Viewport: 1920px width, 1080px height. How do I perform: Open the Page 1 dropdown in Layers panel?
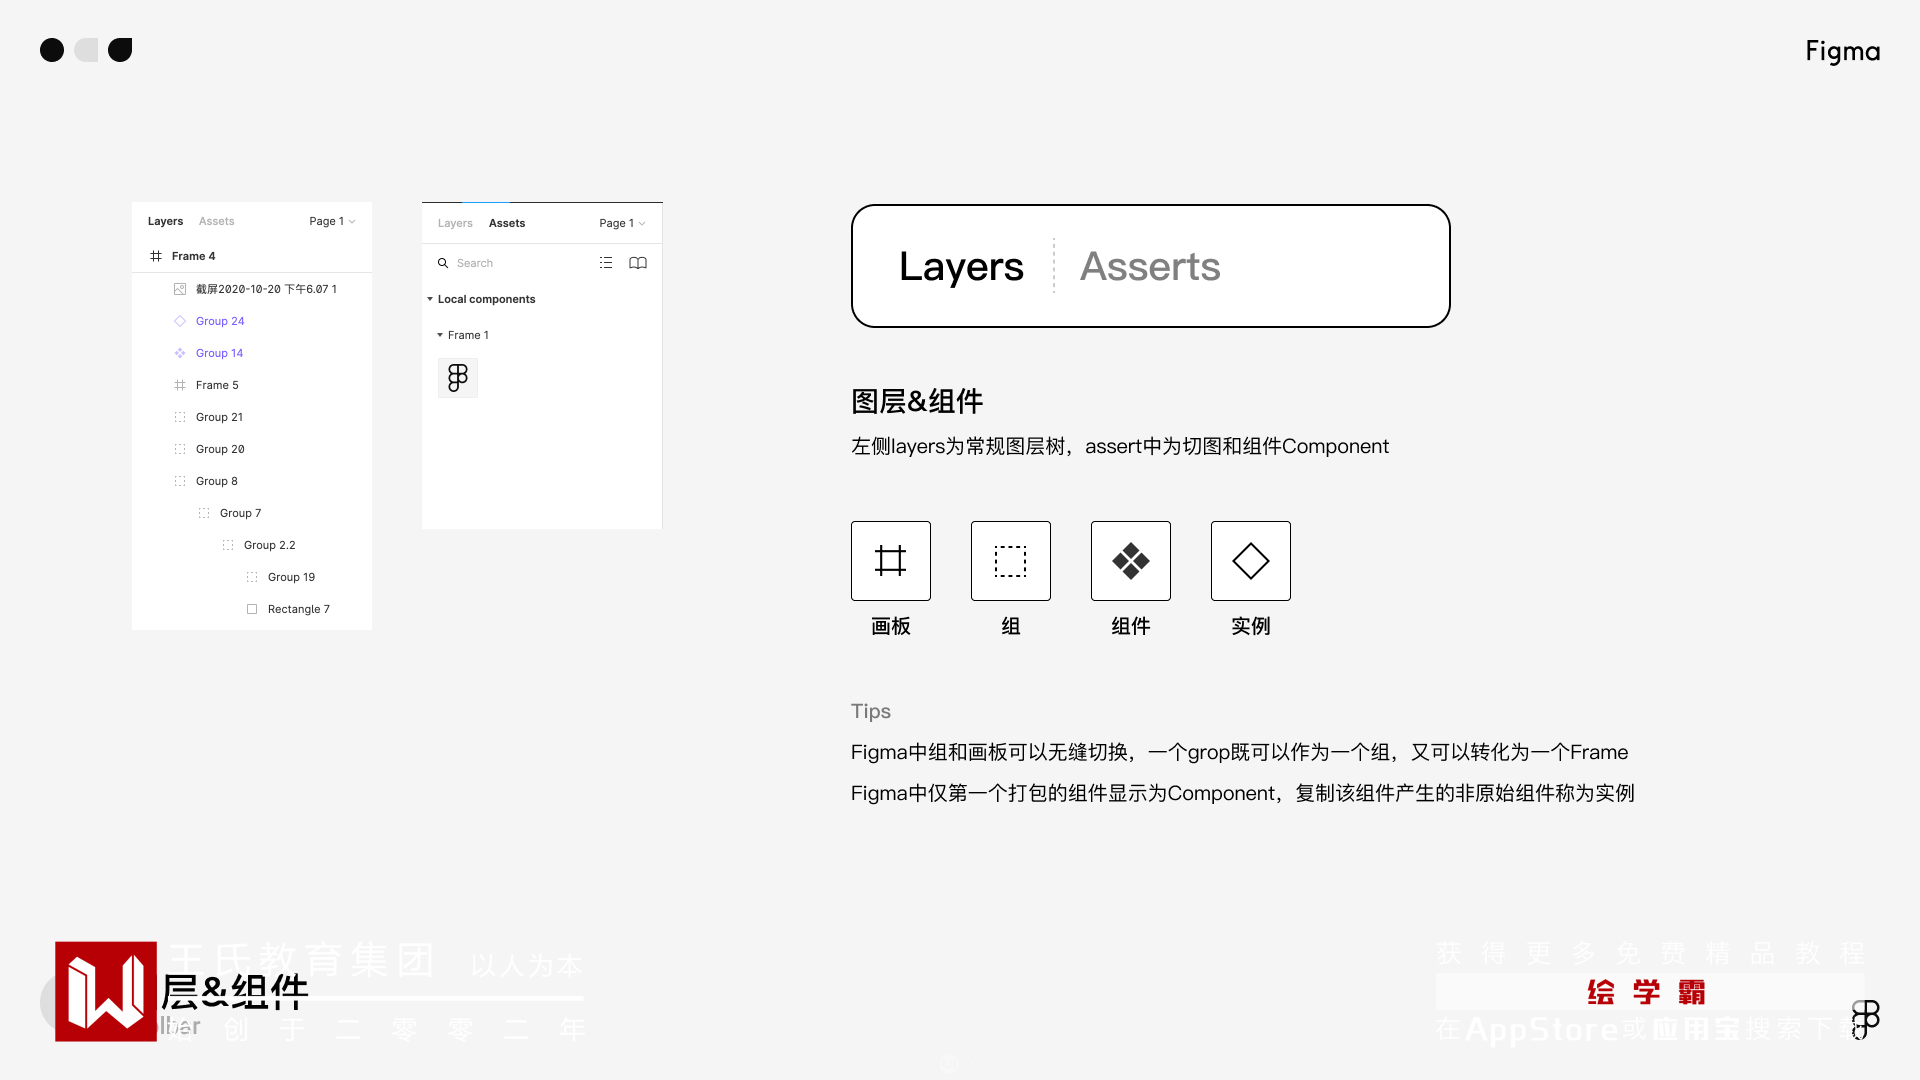point(332,221)
